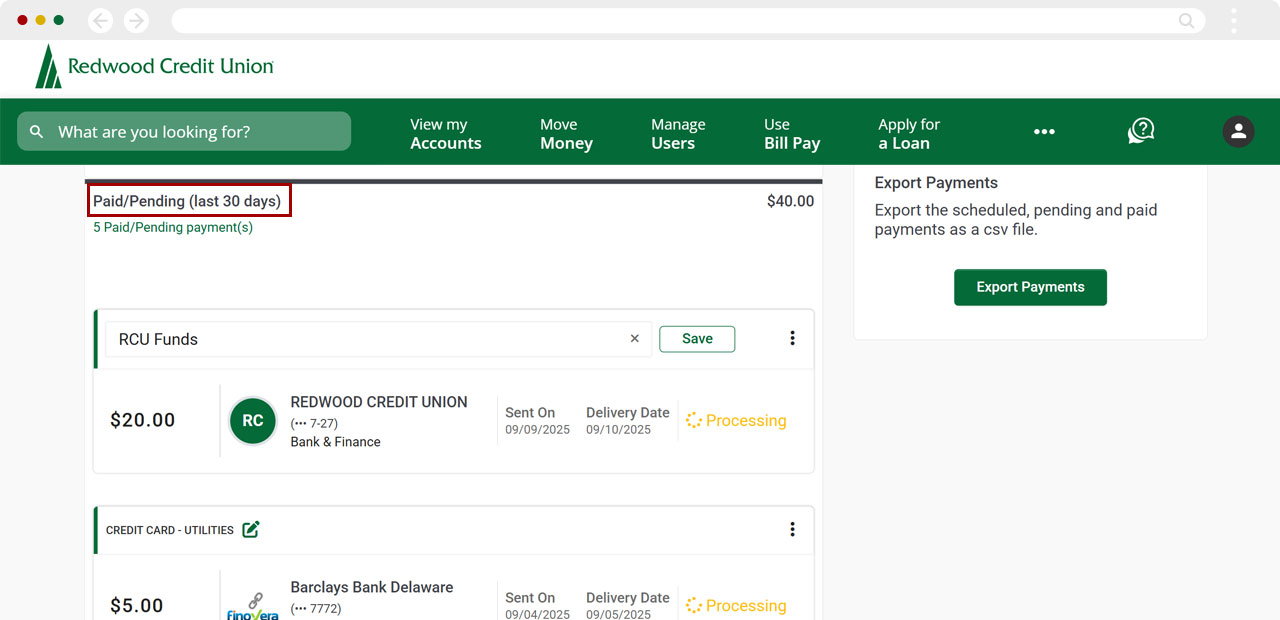Expand the more options ellipsis in navigation bar

(1044, 132)
